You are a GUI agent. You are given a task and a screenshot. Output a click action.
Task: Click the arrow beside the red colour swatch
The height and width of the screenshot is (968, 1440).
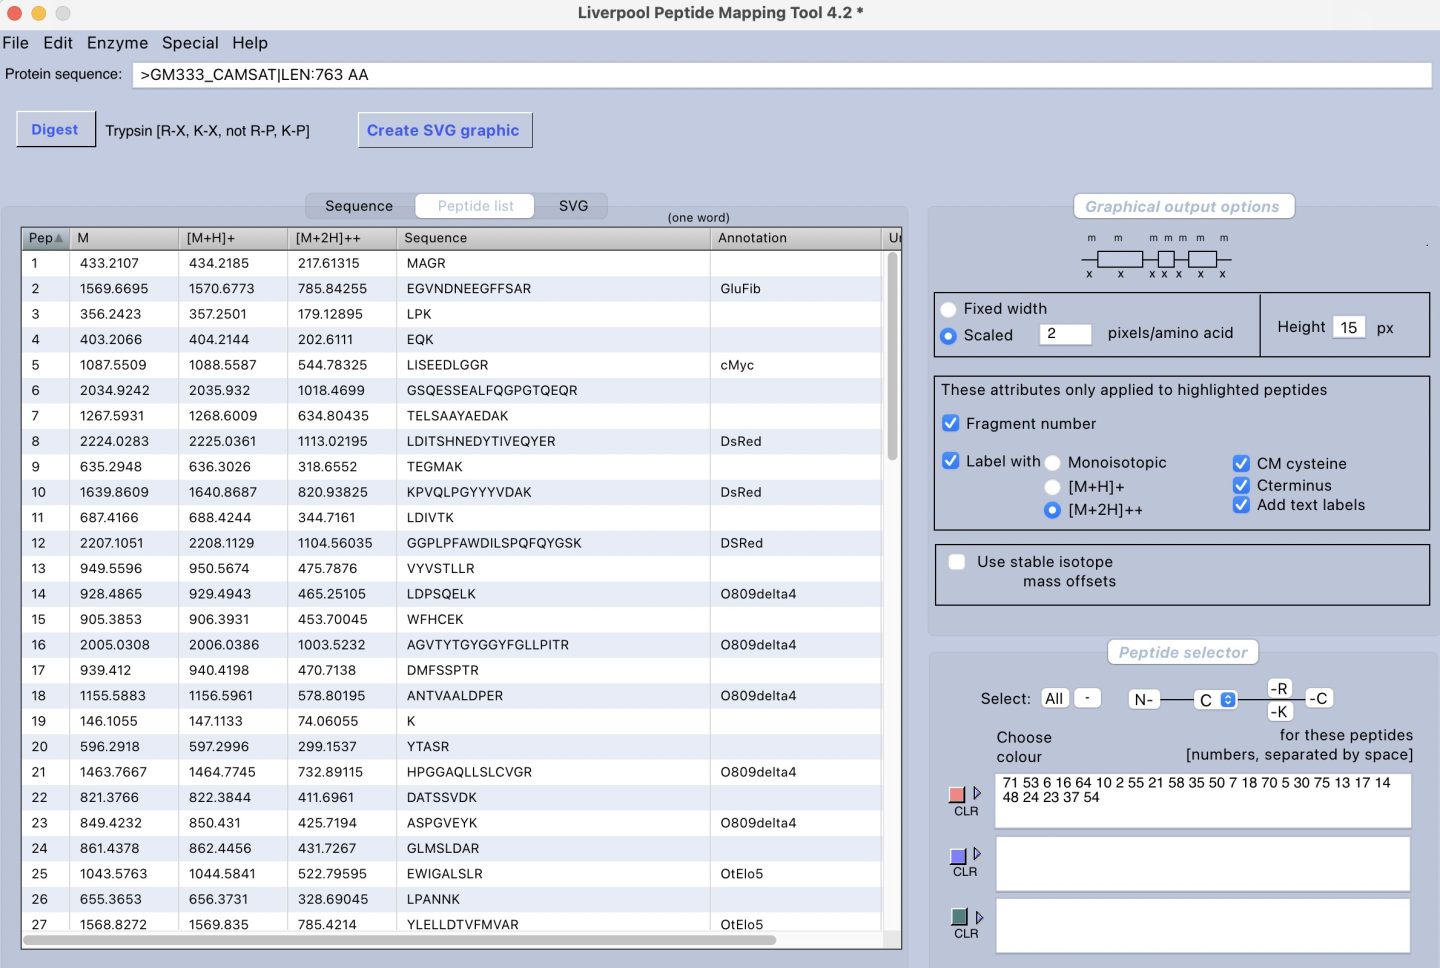(977, 793)
